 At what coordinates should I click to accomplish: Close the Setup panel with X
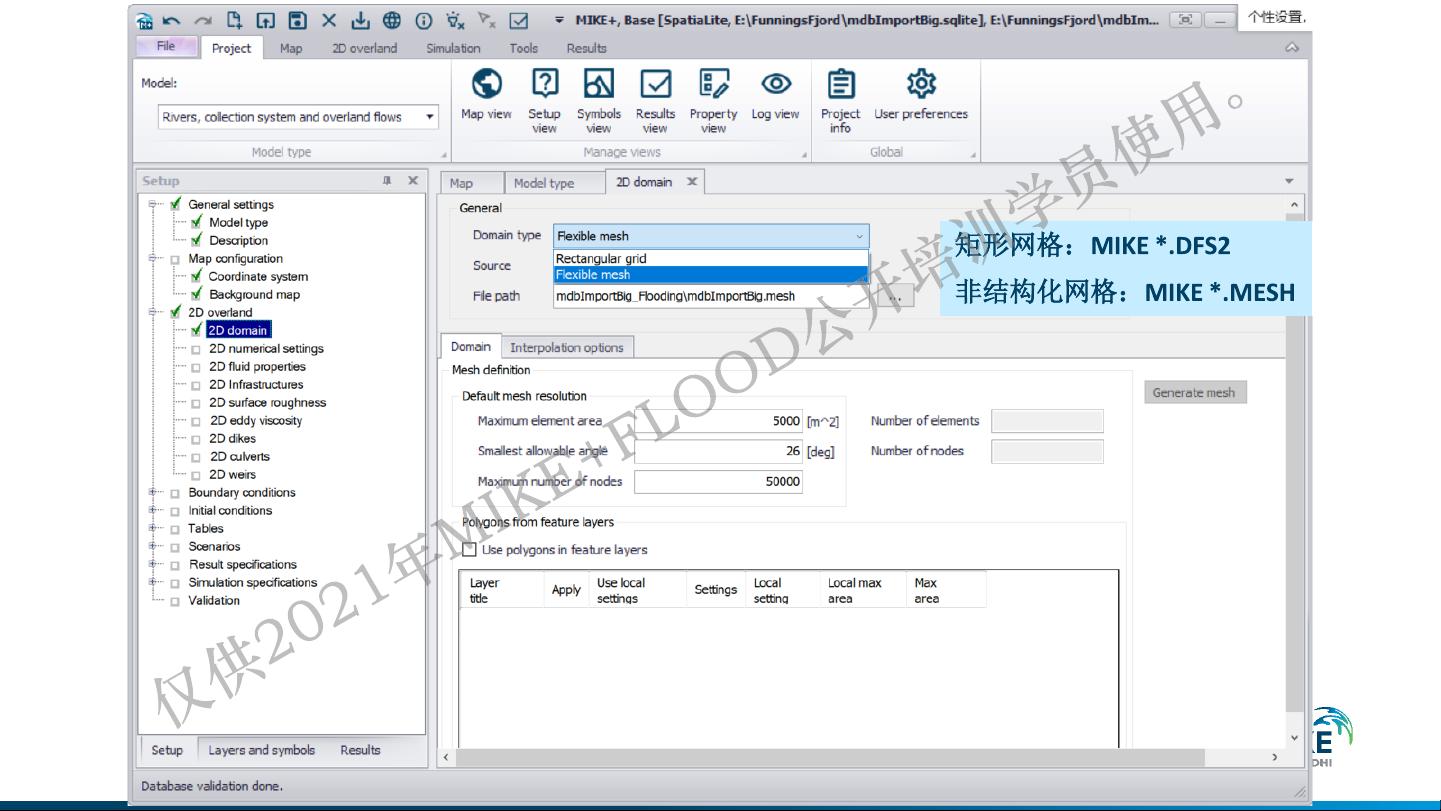(412, 181)
